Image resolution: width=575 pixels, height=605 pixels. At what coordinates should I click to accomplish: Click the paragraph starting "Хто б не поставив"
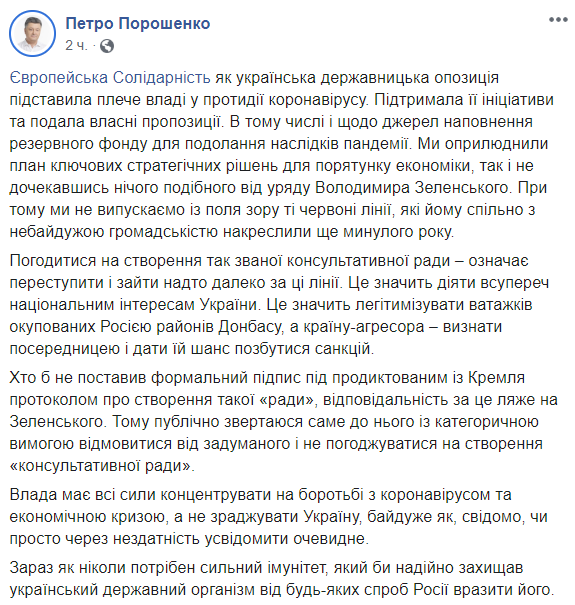tap(284, 422)
